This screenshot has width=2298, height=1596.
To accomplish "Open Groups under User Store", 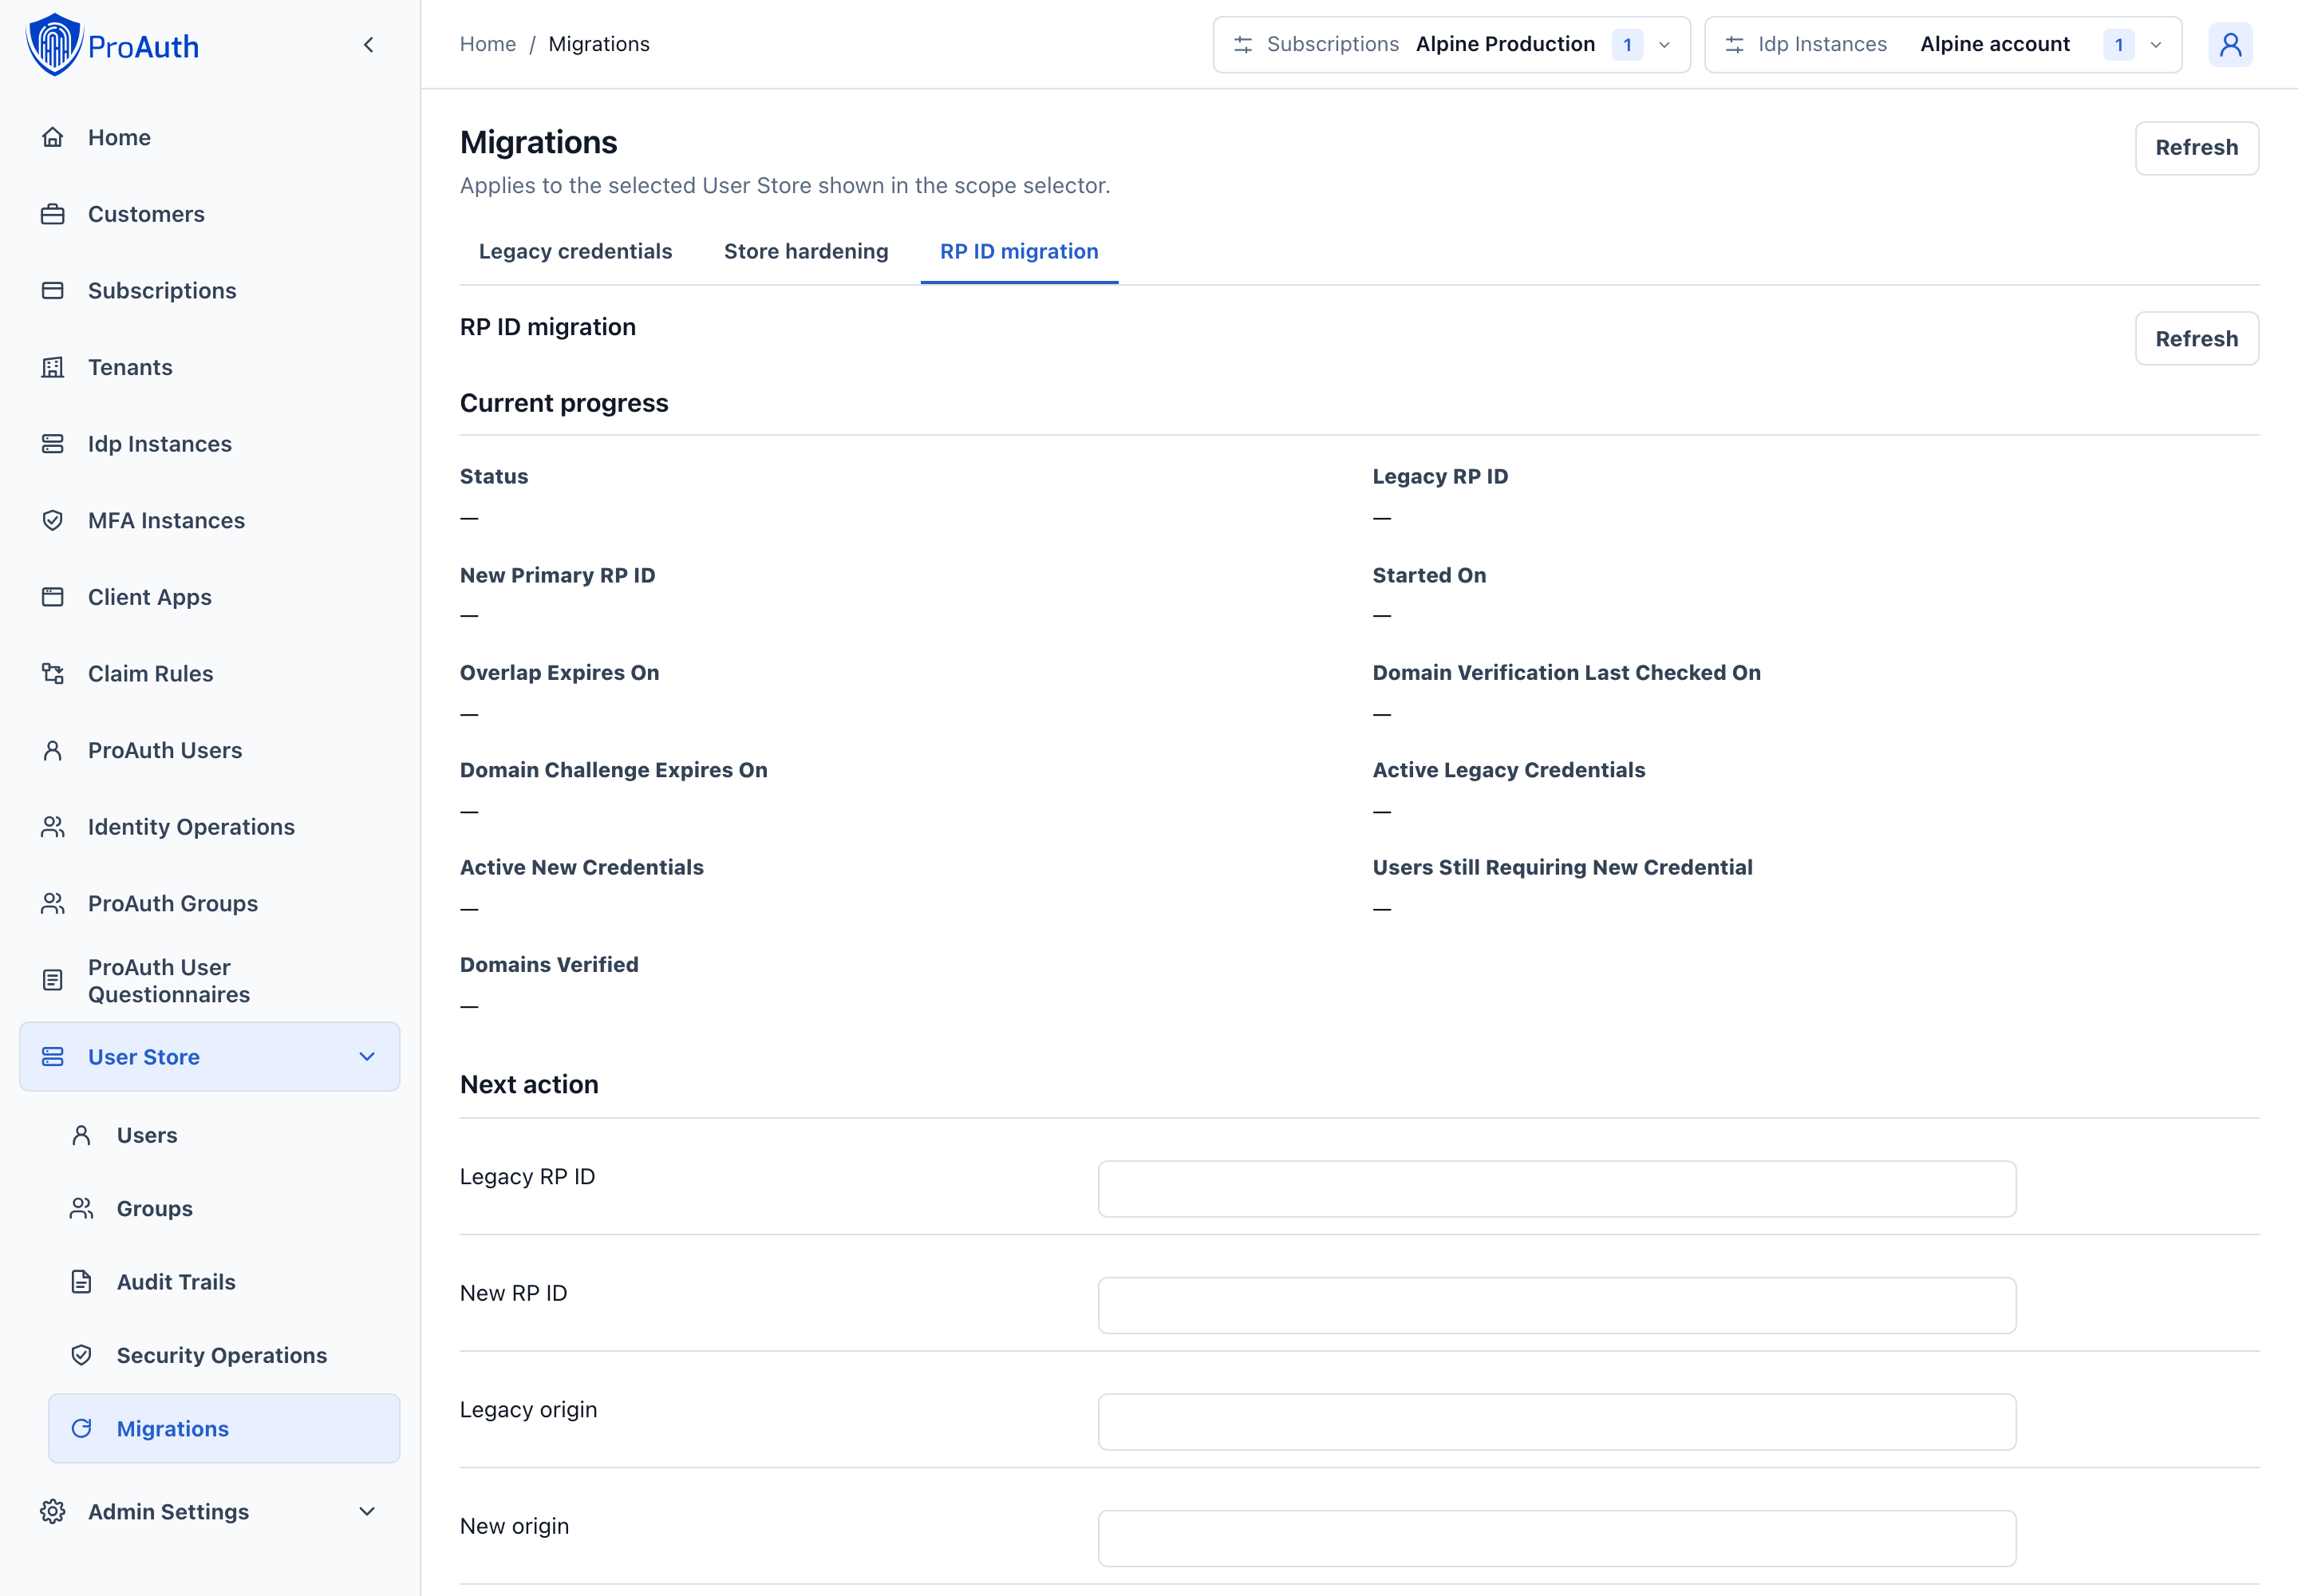I will pyautogui.click(x=224, y=1209).
